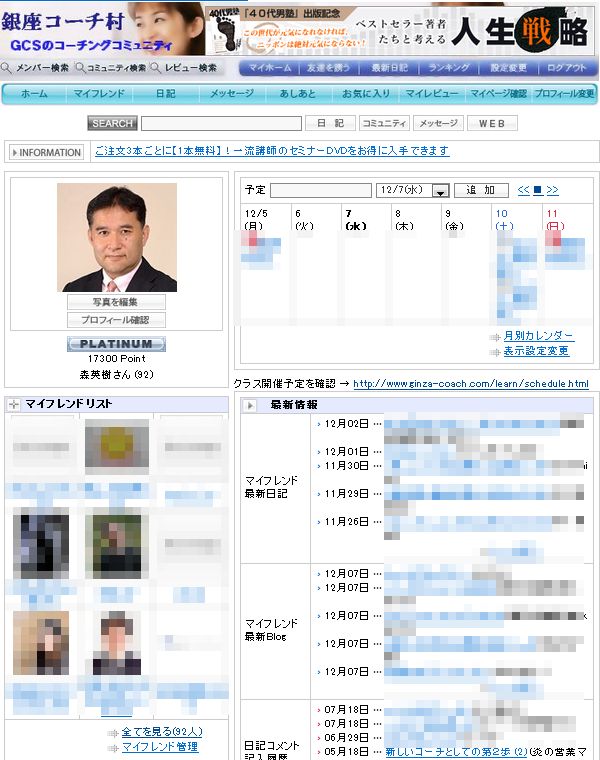Jump to current week square icon
600x760 pixels.
(537, 190)
